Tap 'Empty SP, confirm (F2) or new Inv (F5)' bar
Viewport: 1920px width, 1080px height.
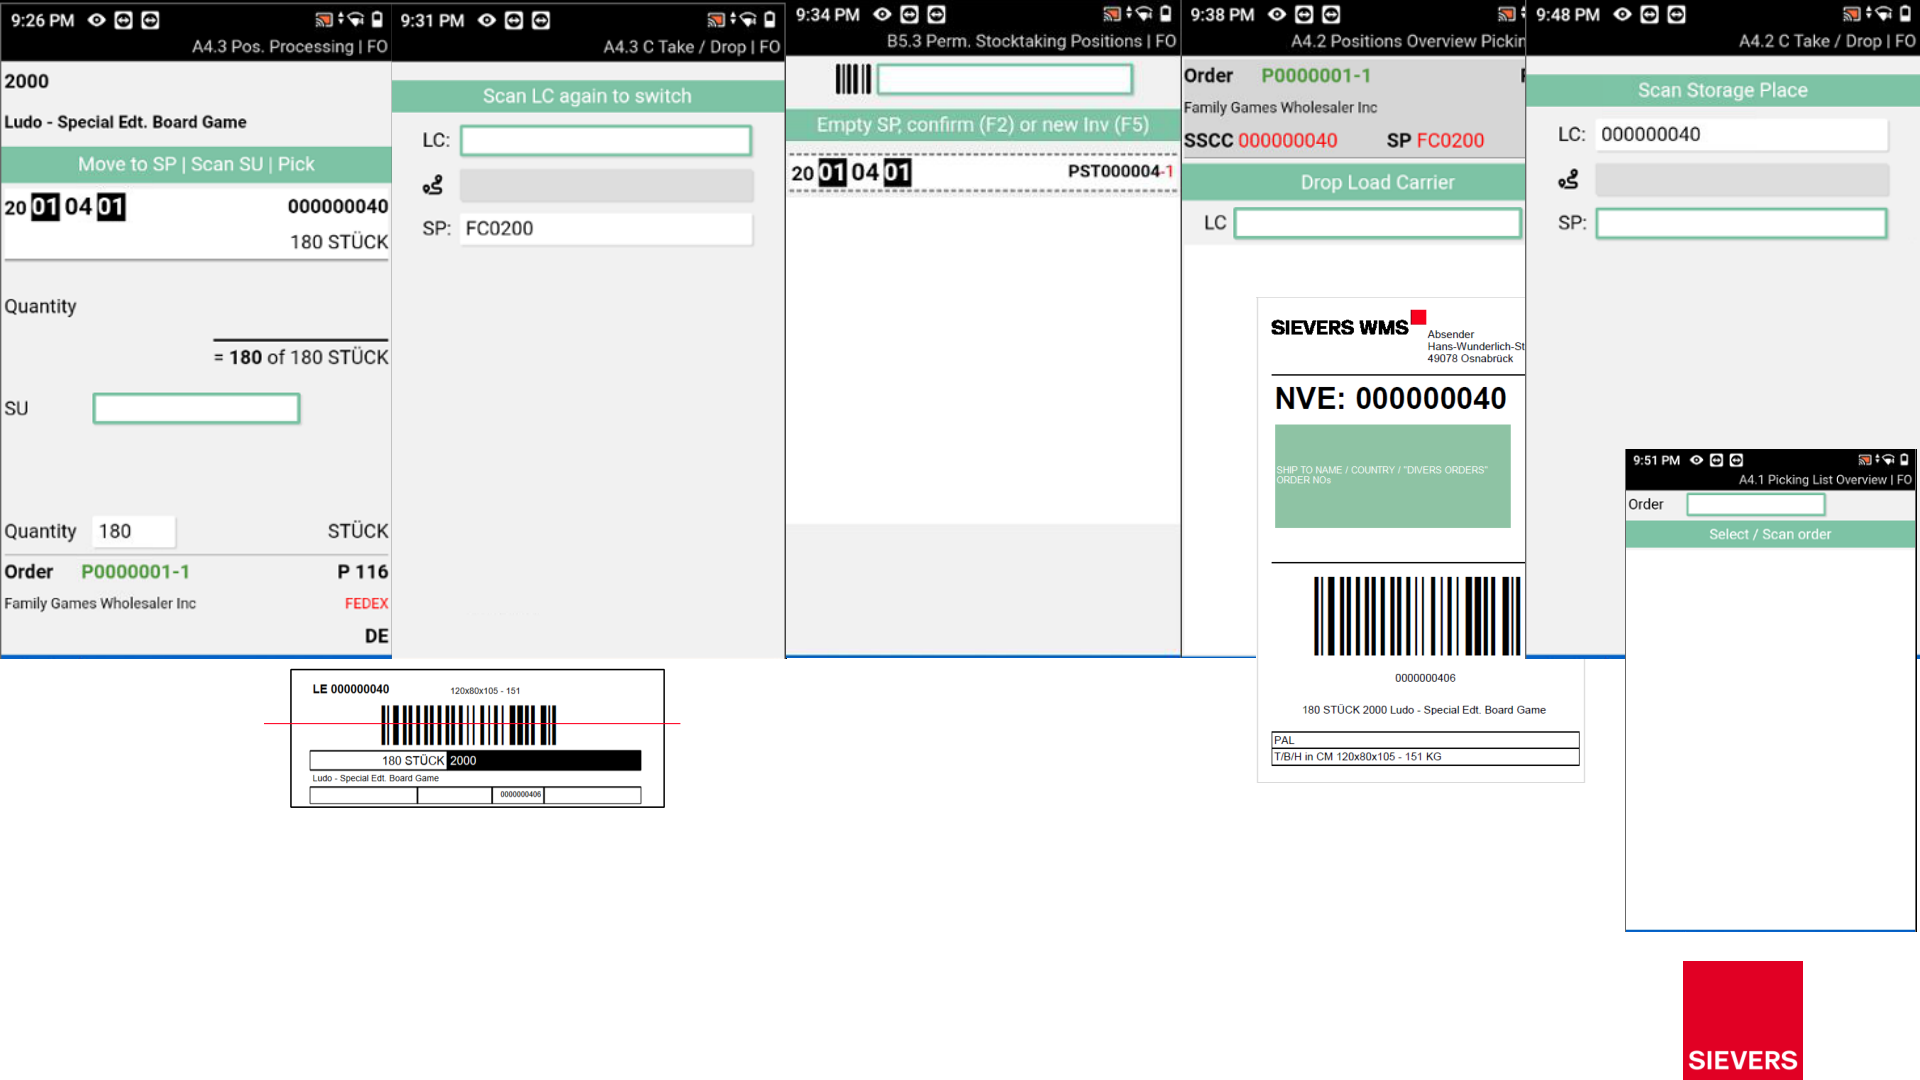[x=983, y=125]
